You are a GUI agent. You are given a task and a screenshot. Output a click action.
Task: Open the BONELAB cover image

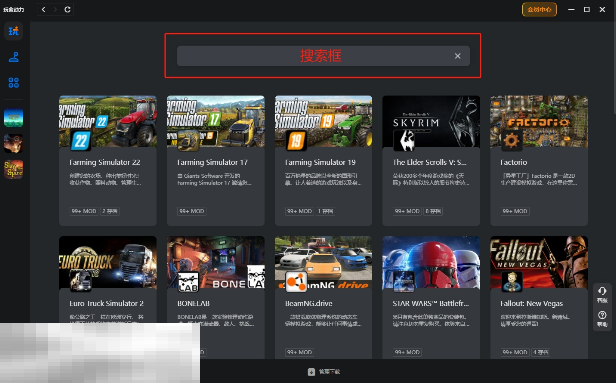(216, 262)
